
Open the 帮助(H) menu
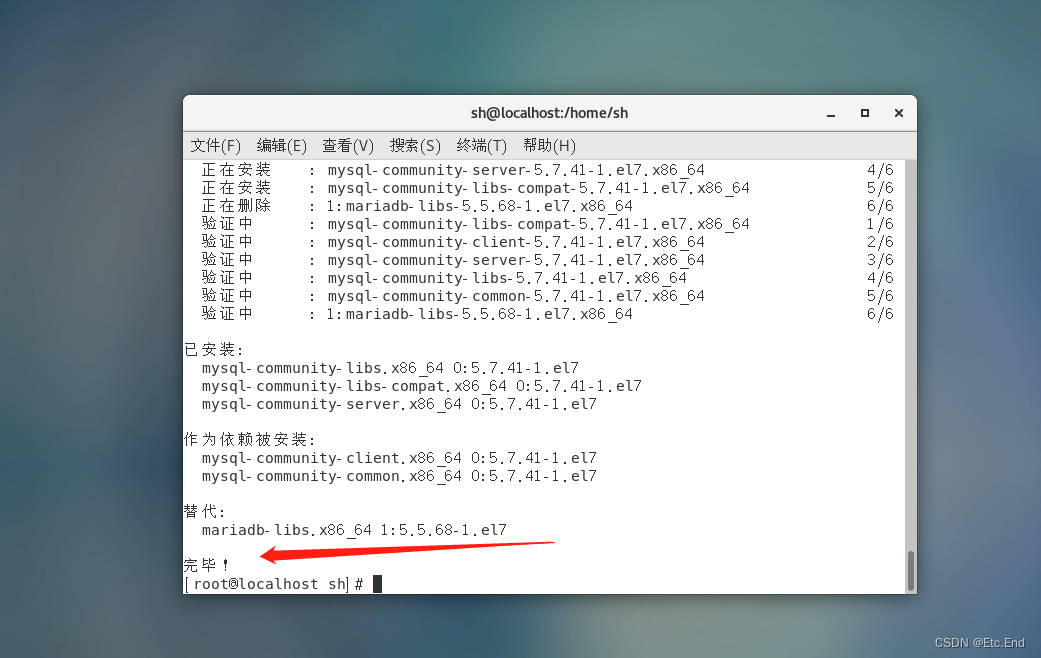549,145
